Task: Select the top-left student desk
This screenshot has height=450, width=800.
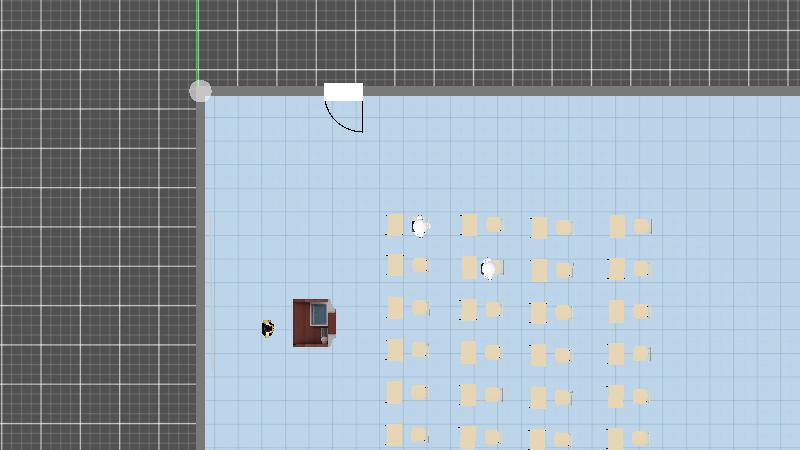Action: point(395,225)
